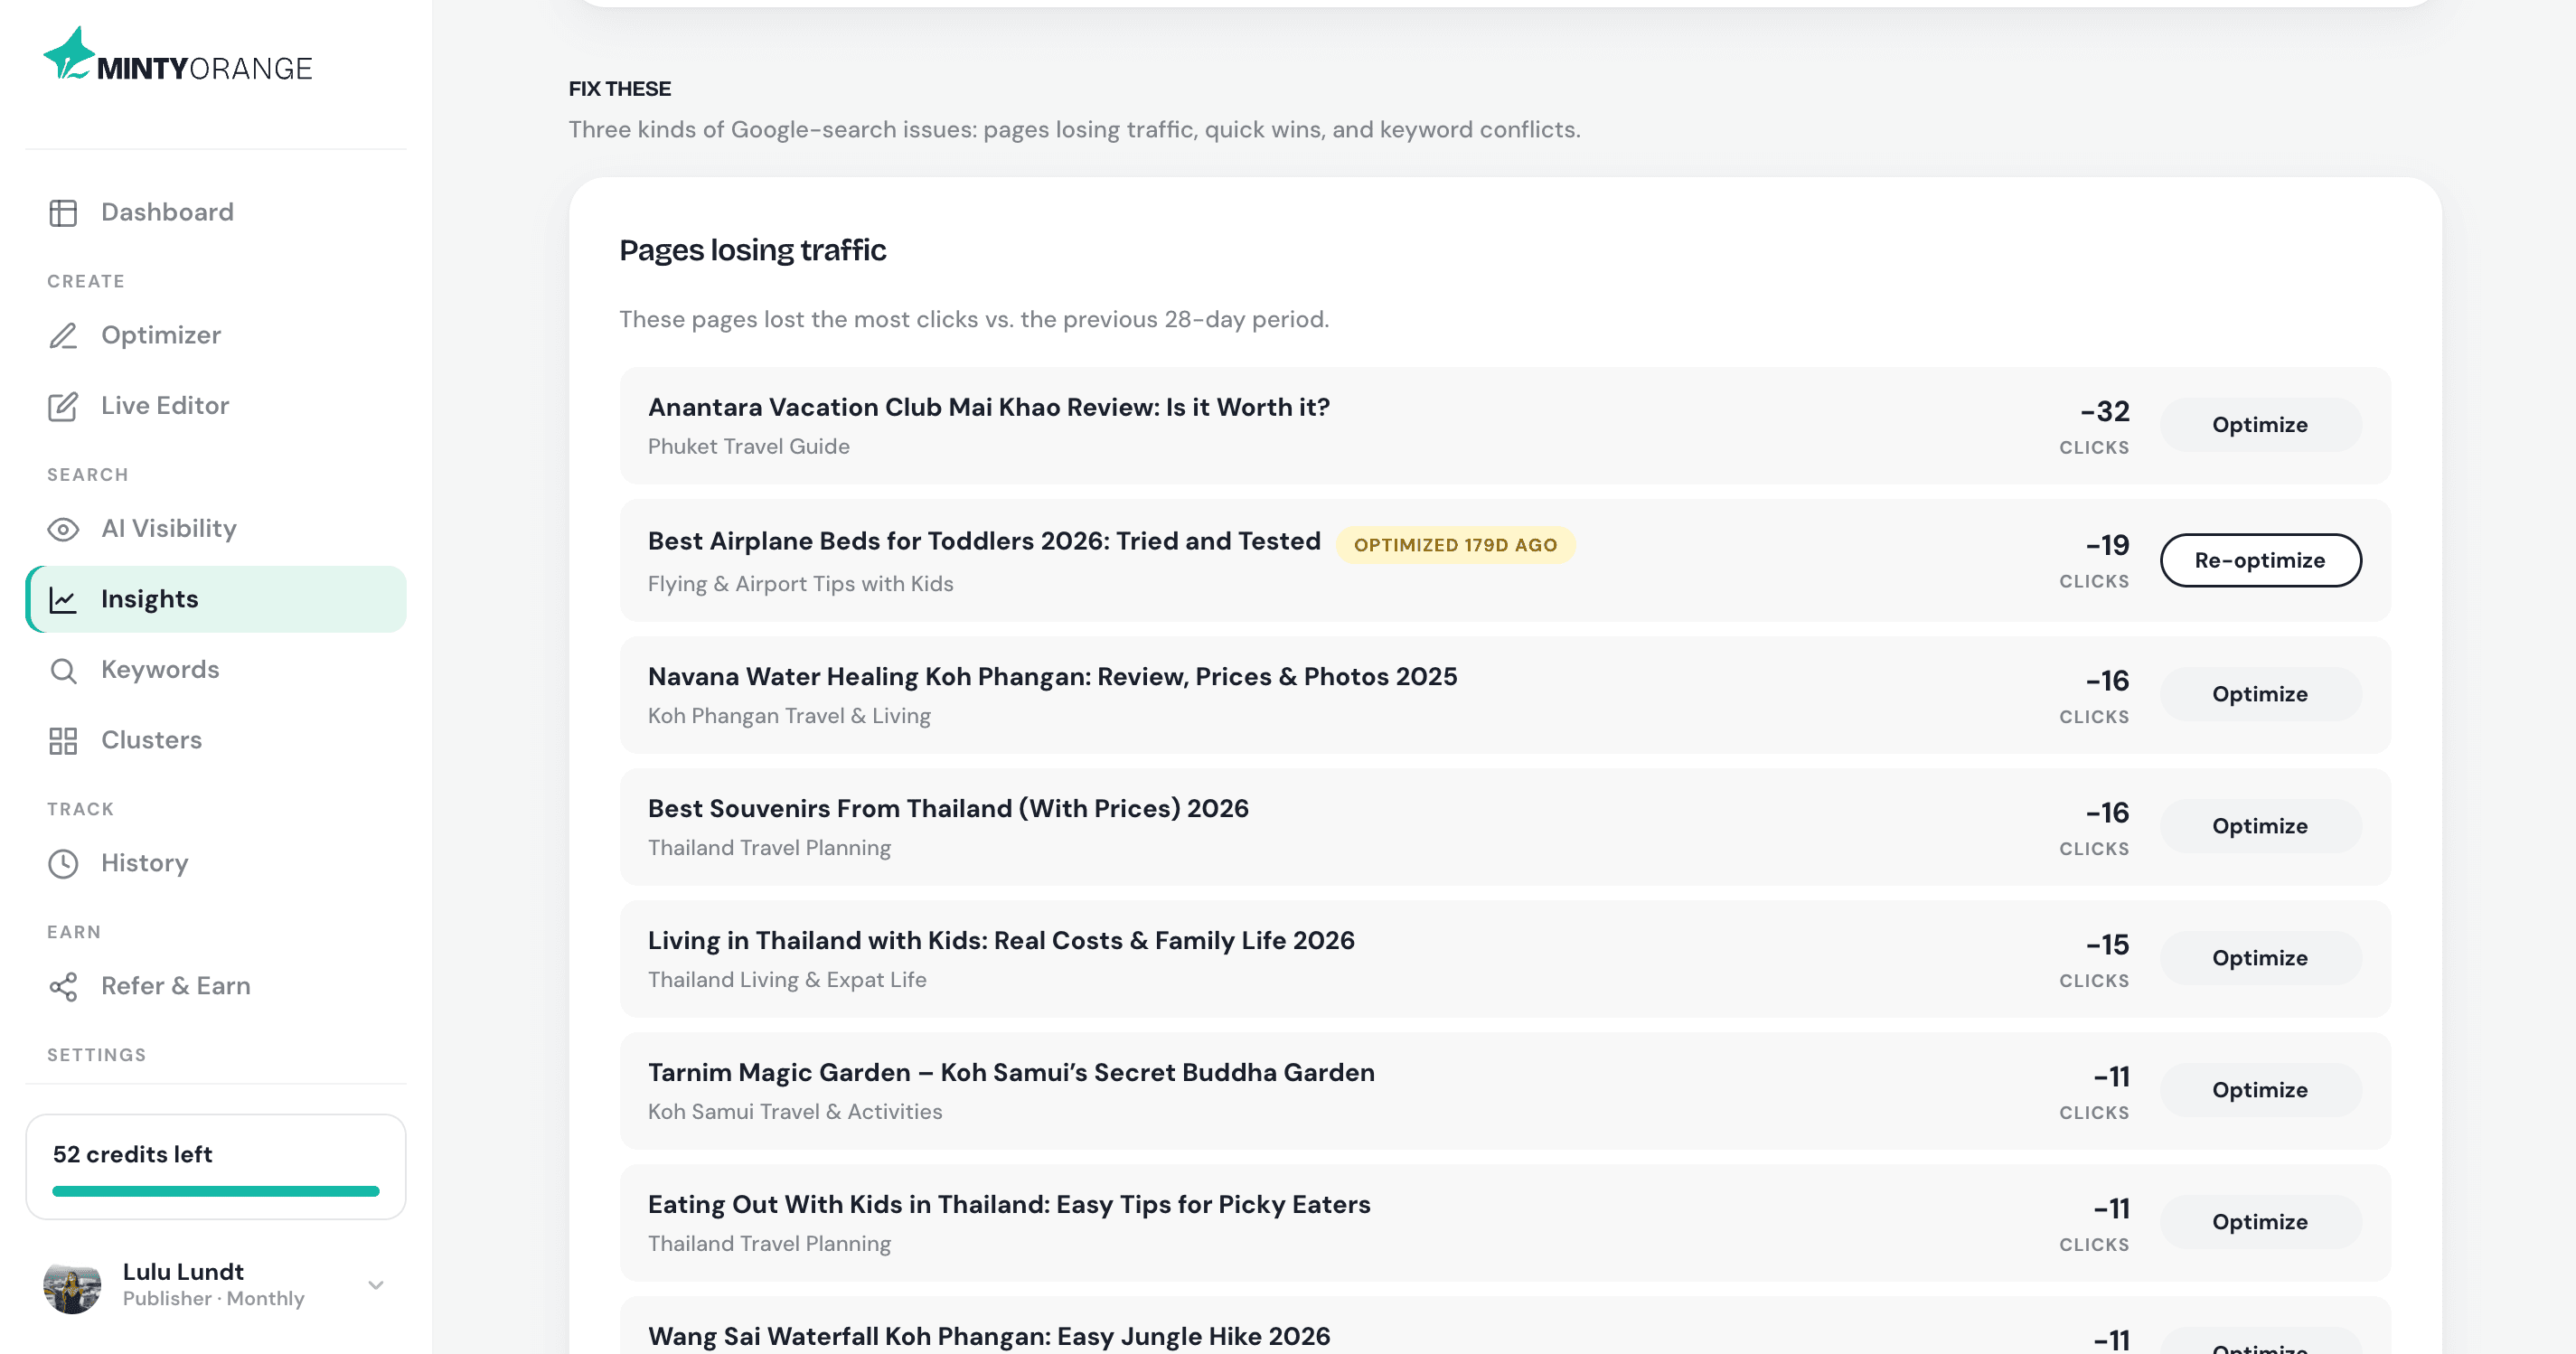
Task: Optimize the Living in Thailand with Kids page
Action: (2260, 958)
